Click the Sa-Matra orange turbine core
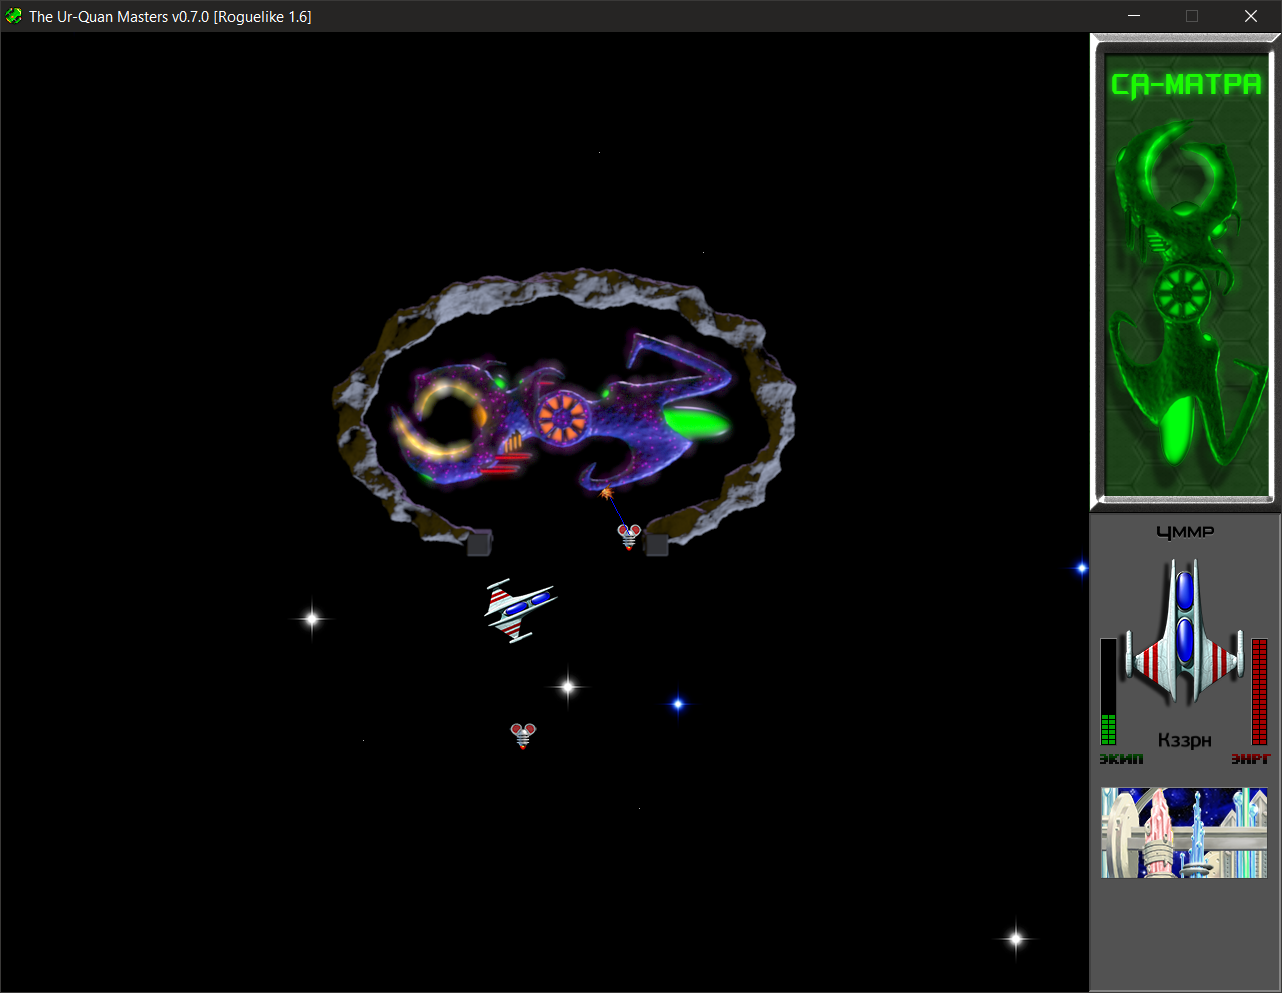The height and width of the screenshot is (993, 1282). pyautogui.click(x=562, y=416)
